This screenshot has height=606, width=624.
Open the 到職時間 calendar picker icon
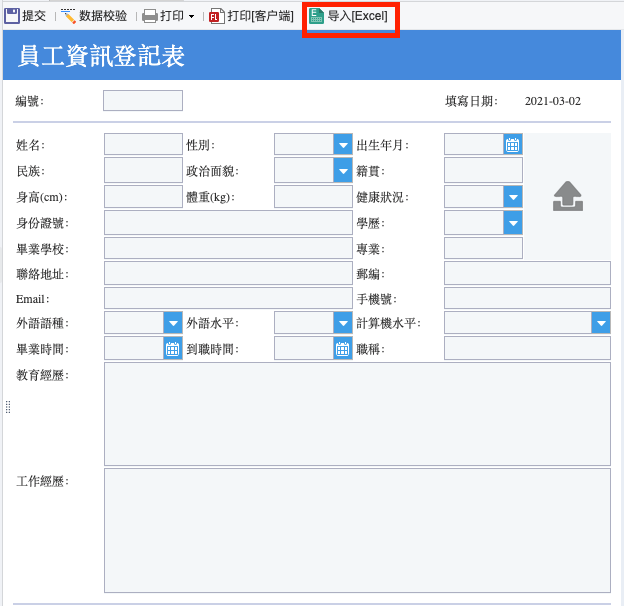[343, 349]
